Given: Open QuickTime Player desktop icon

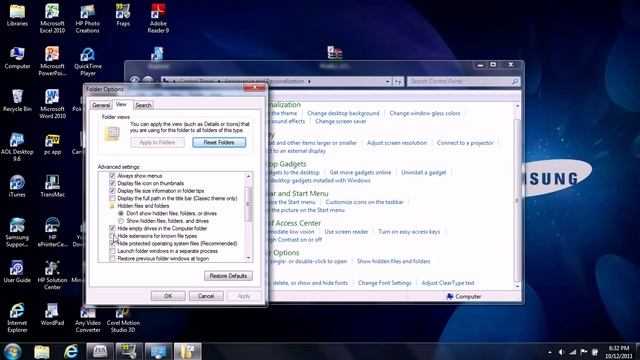Looking at the screenshot, I should pyautogui.click(x=87, y=61).
